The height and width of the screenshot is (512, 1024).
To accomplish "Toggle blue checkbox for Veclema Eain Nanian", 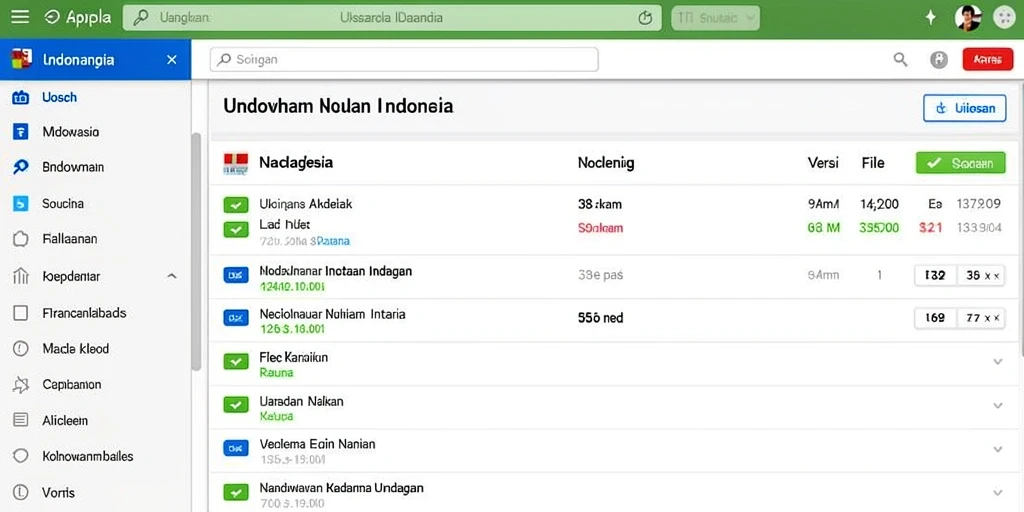I will (x=236, y=448).
